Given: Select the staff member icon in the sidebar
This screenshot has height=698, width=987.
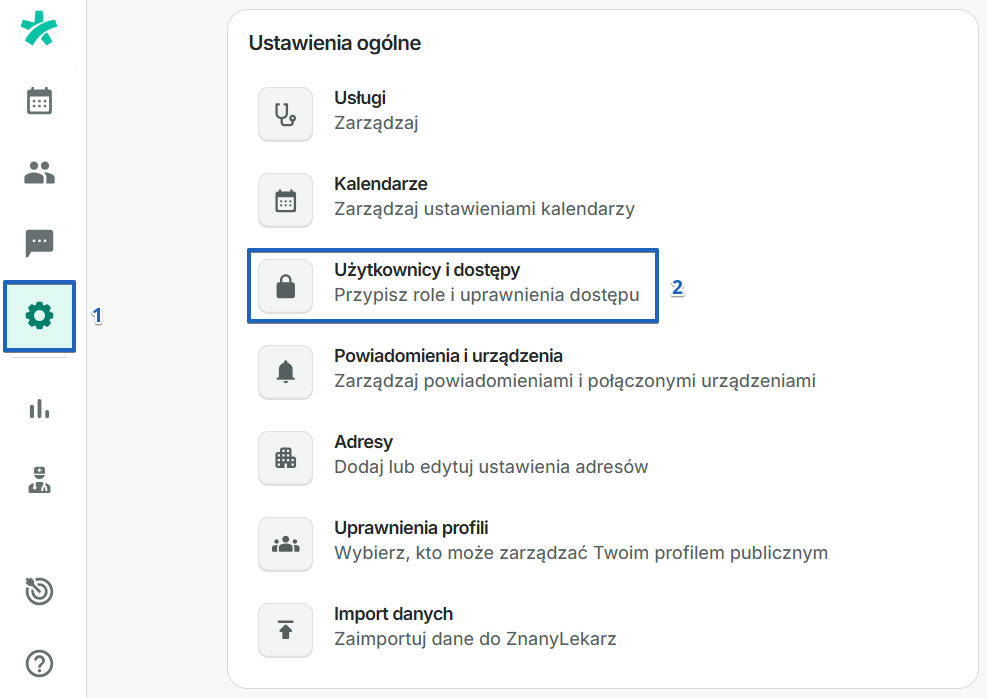Looking at the screenshot, I should point(39,481).
